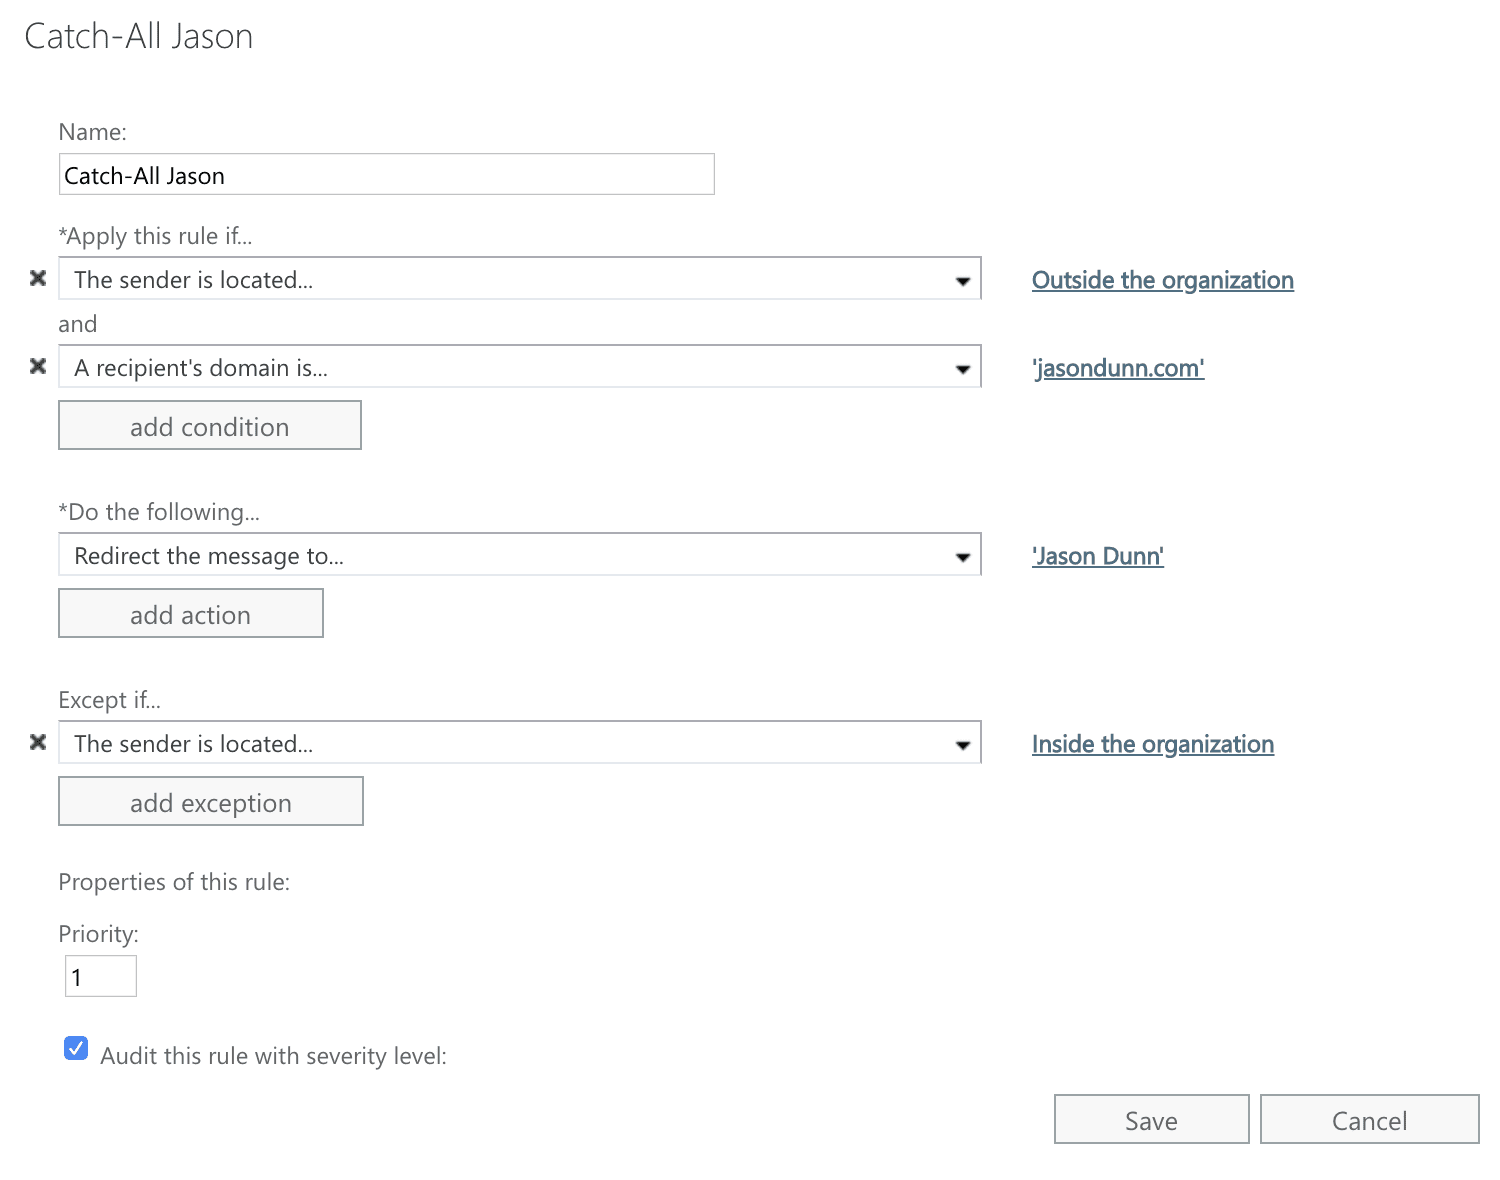Click the 'Audit this rule with severity level' label
Viewport: 1500px width, 1180px height.
273,1056
